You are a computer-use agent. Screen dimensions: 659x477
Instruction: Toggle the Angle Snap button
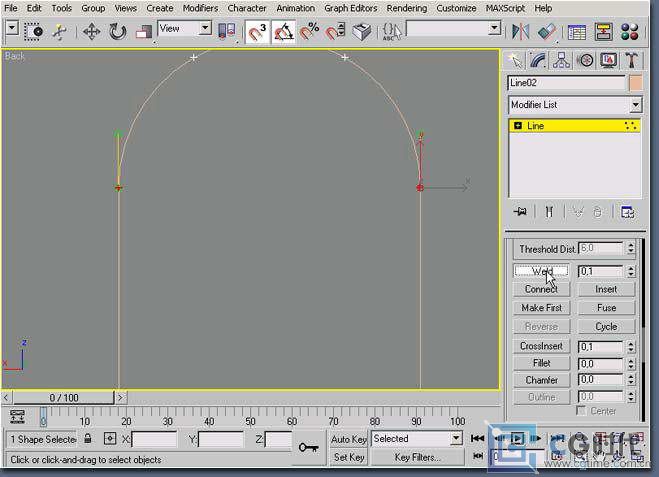click(x=283, y=32)
